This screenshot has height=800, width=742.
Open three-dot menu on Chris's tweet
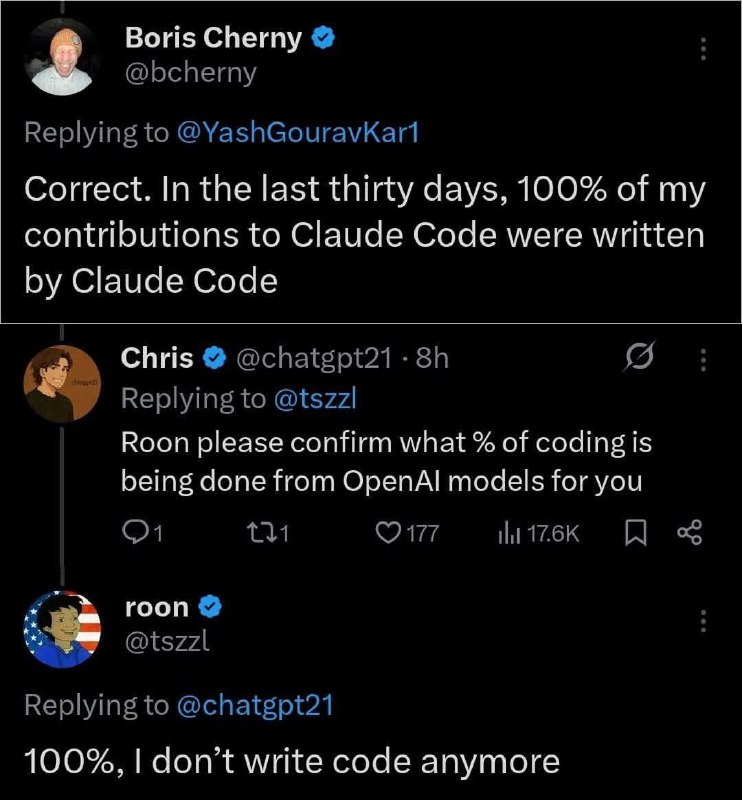[x=704, y=360]
